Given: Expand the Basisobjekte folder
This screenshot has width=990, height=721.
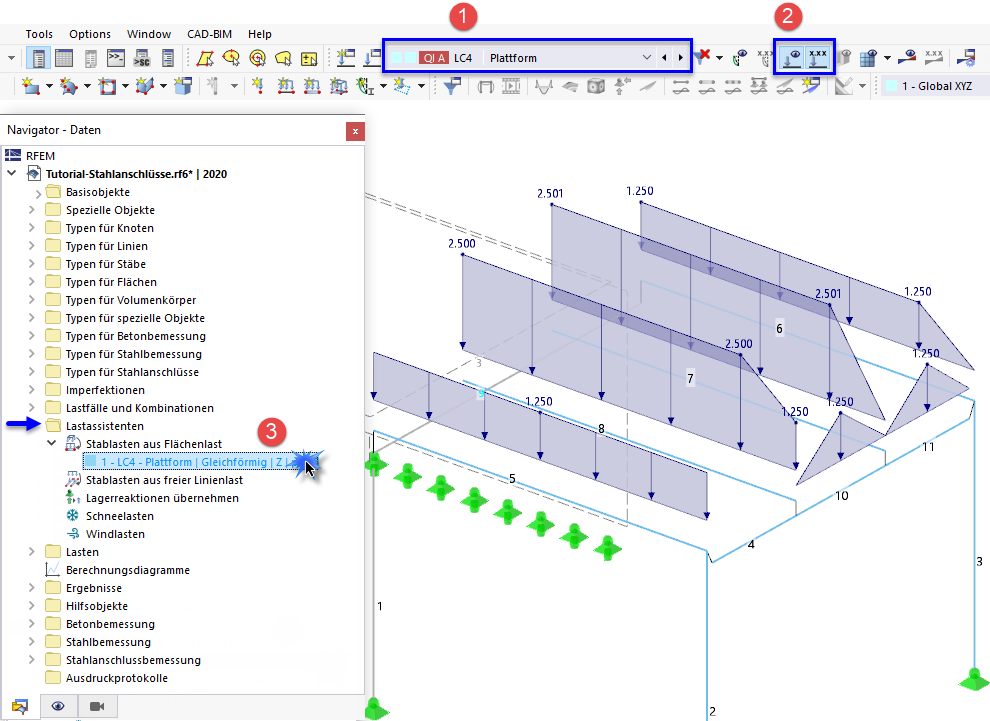Looking at the screenshot, I should (39, 193).
